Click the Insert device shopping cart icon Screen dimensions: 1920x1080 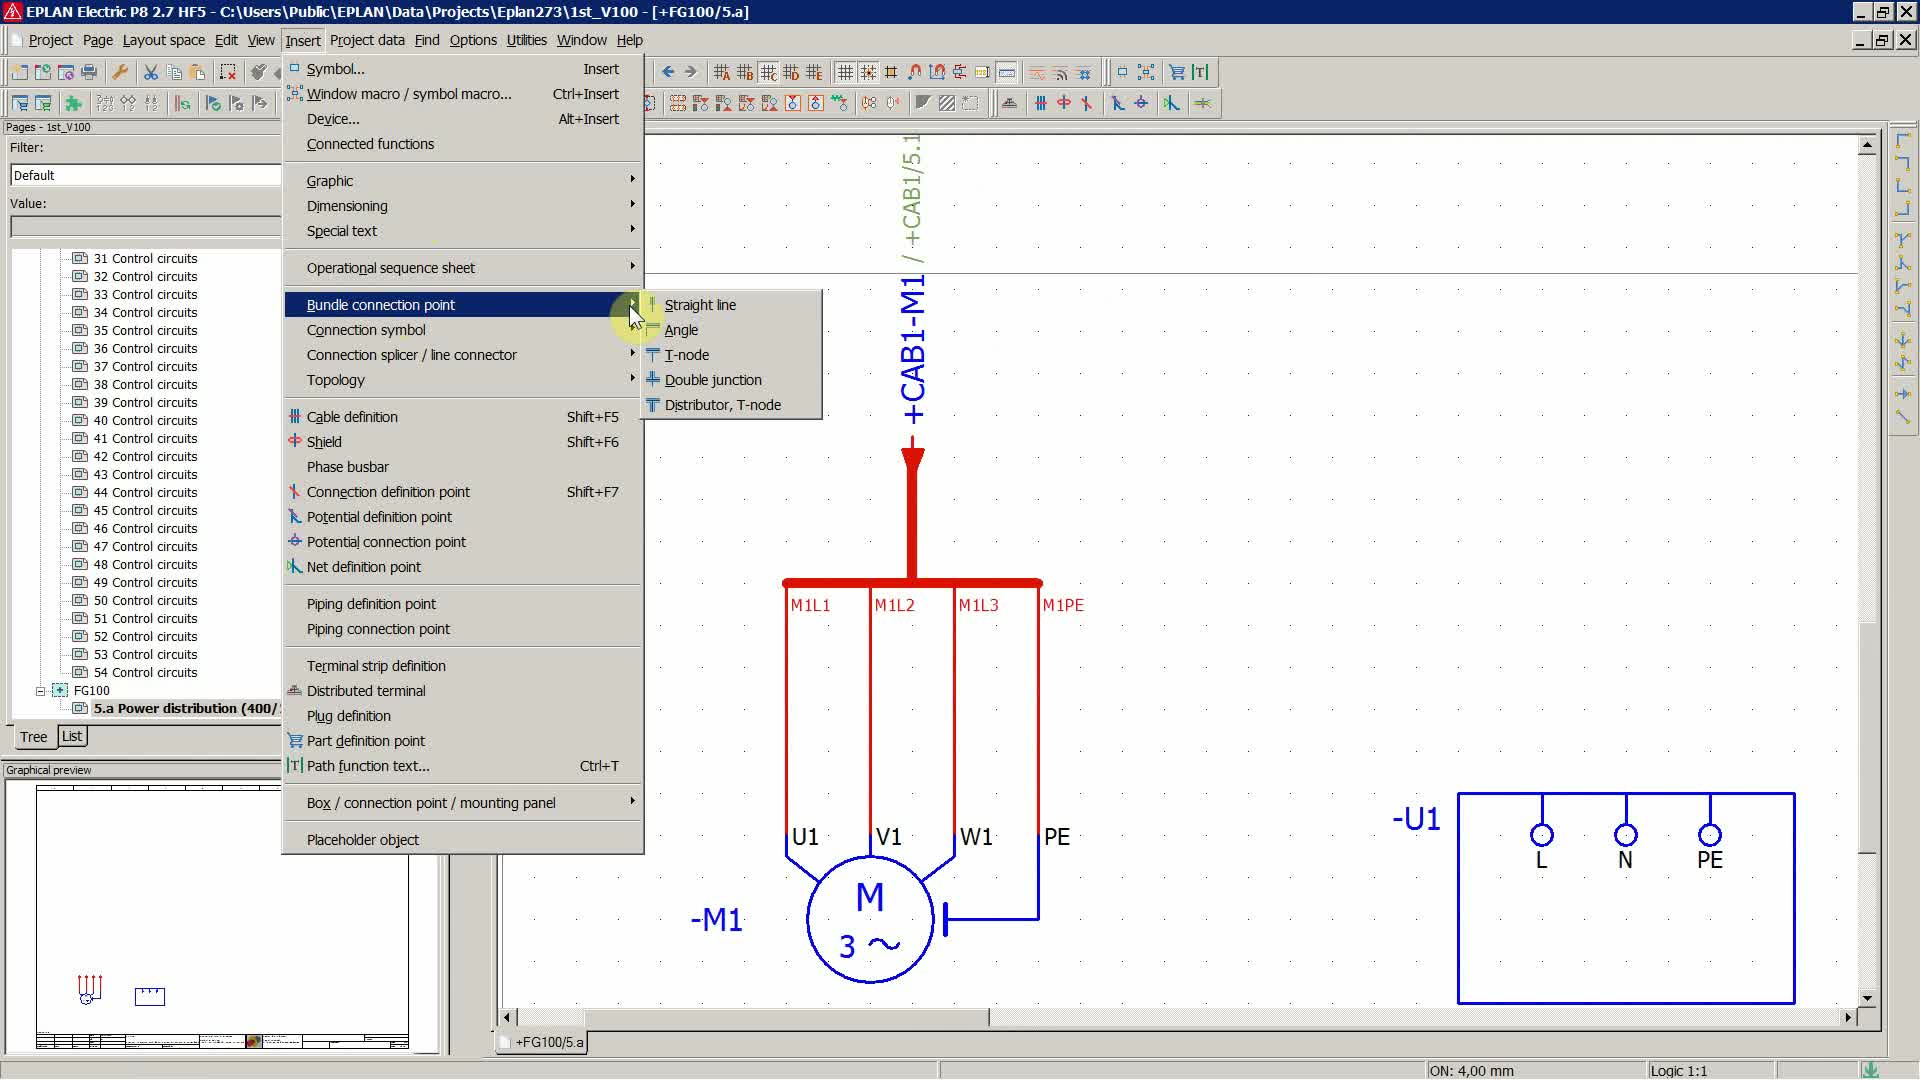1176,72
